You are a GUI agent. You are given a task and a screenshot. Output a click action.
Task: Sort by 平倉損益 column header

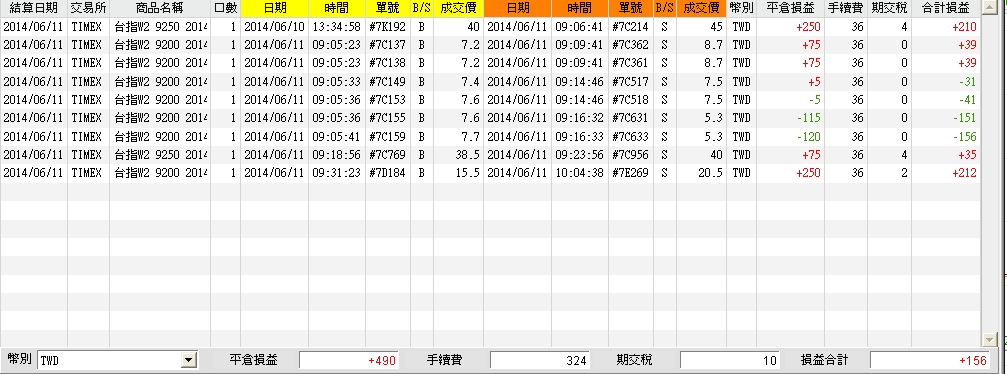(x=790, y=8)
